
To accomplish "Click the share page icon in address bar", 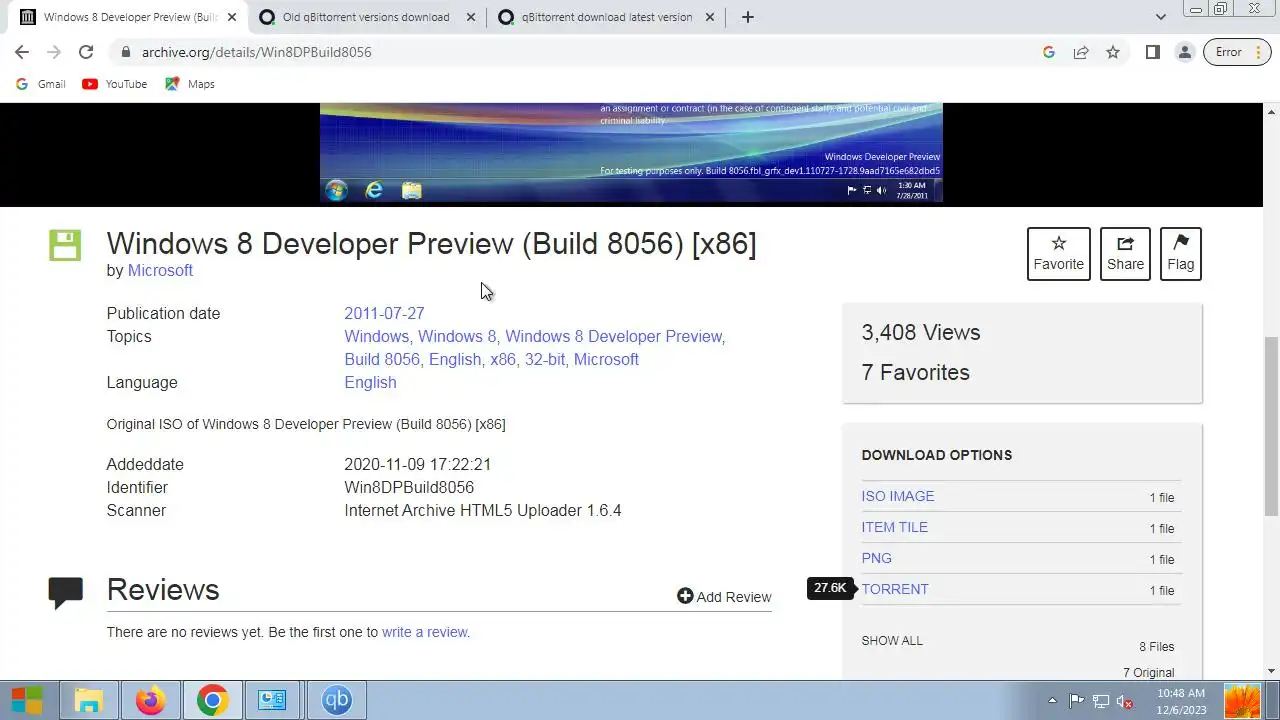I will (1081, 52).
